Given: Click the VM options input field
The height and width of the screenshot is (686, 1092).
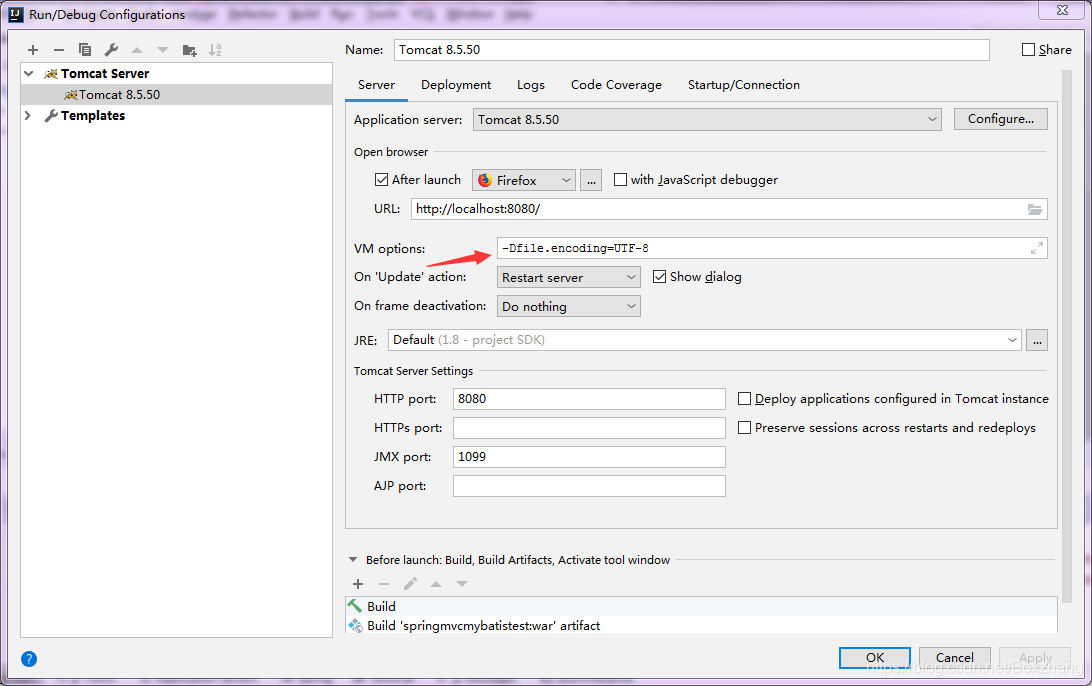Looking at the screenshot, I should pos(772,248).
